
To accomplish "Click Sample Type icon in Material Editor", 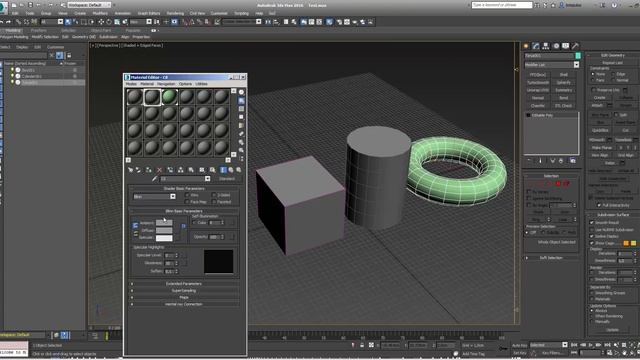I will tap(242, 92).
